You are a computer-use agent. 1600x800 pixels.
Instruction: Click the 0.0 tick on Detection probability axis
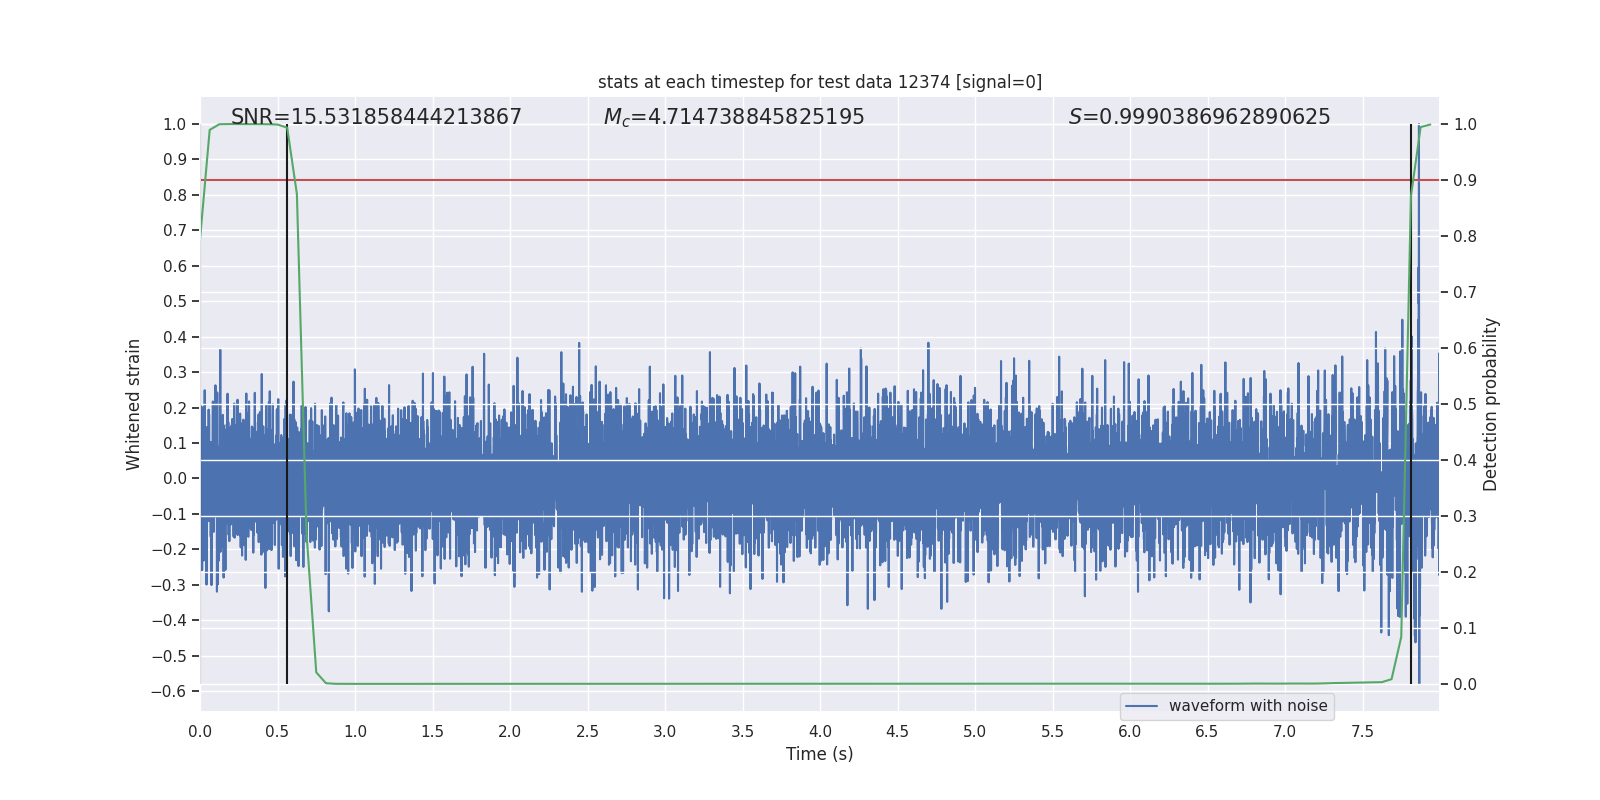[x=1465, y=684]
